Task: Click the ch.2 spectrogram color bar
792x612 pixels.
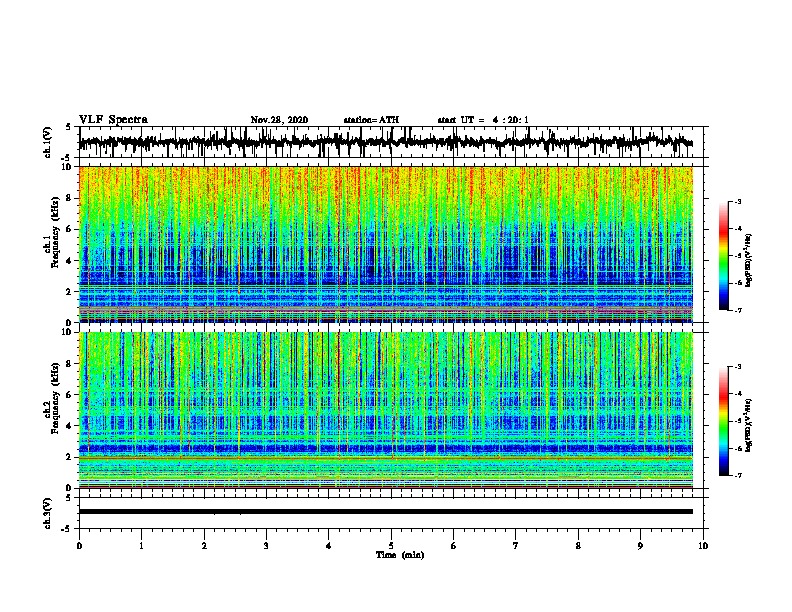Action: (x=723, y=421)
